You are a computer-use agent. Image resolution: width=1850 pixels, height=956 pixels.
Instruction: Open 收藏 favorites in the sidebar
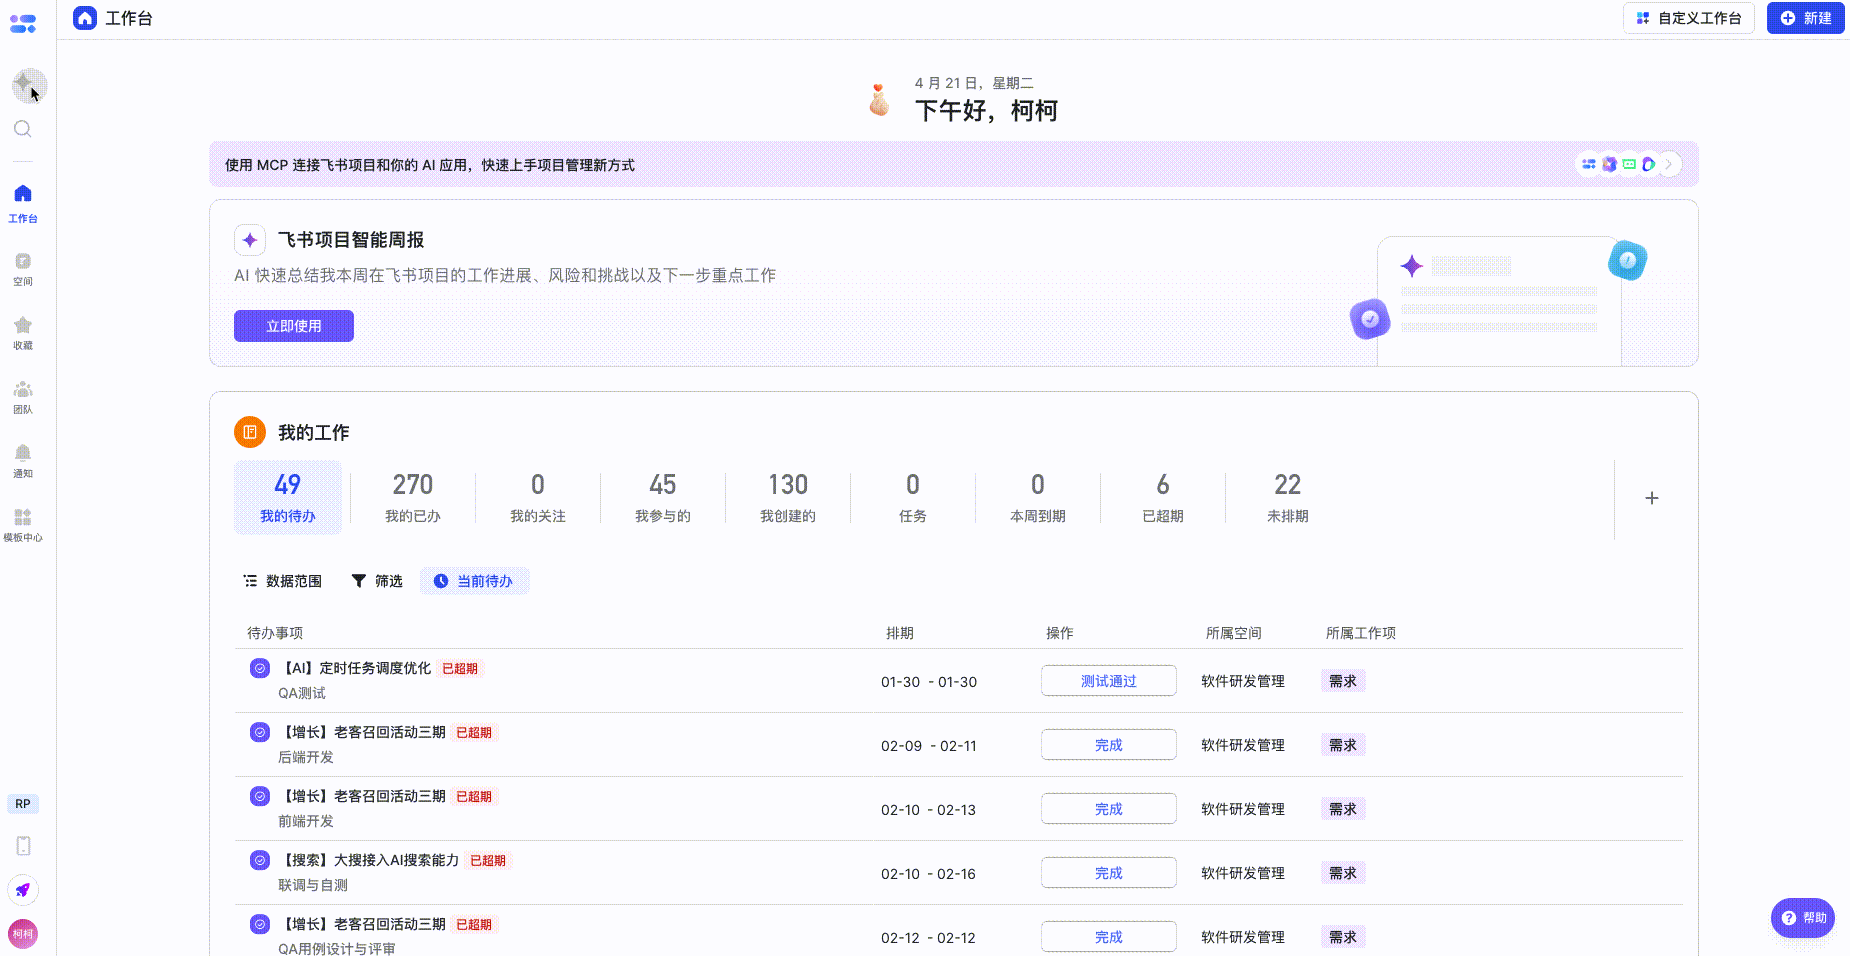23,332
